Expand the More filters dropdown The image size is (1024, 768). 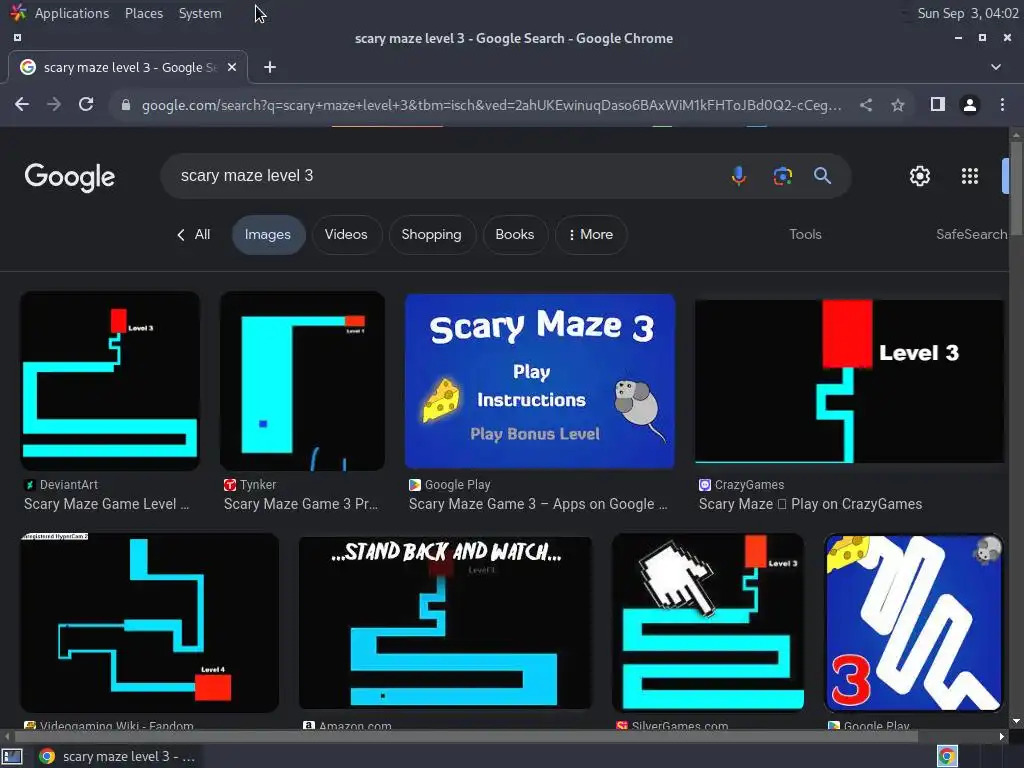pyautogui.click(x=591, y=234)
